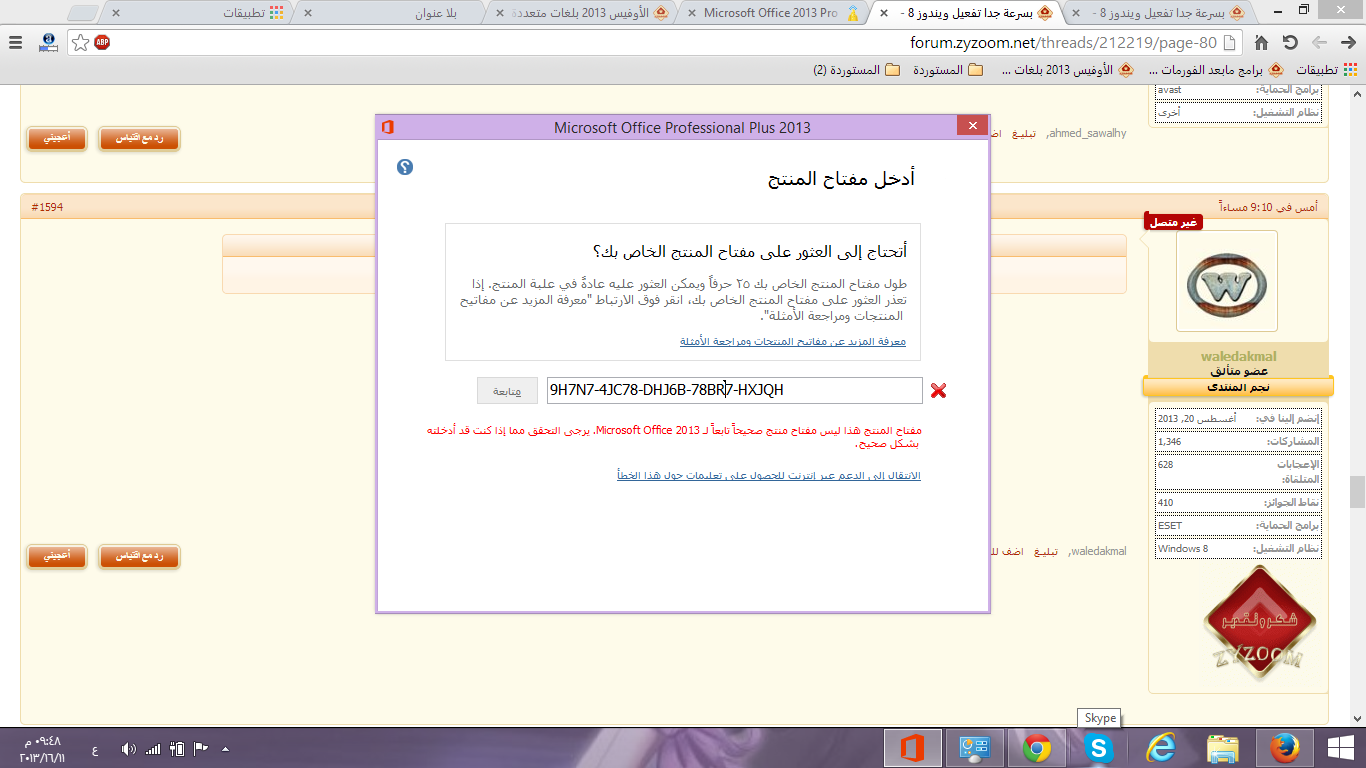
Task: Click the Office logo in dialog title bar
Action: coord(388,127)
